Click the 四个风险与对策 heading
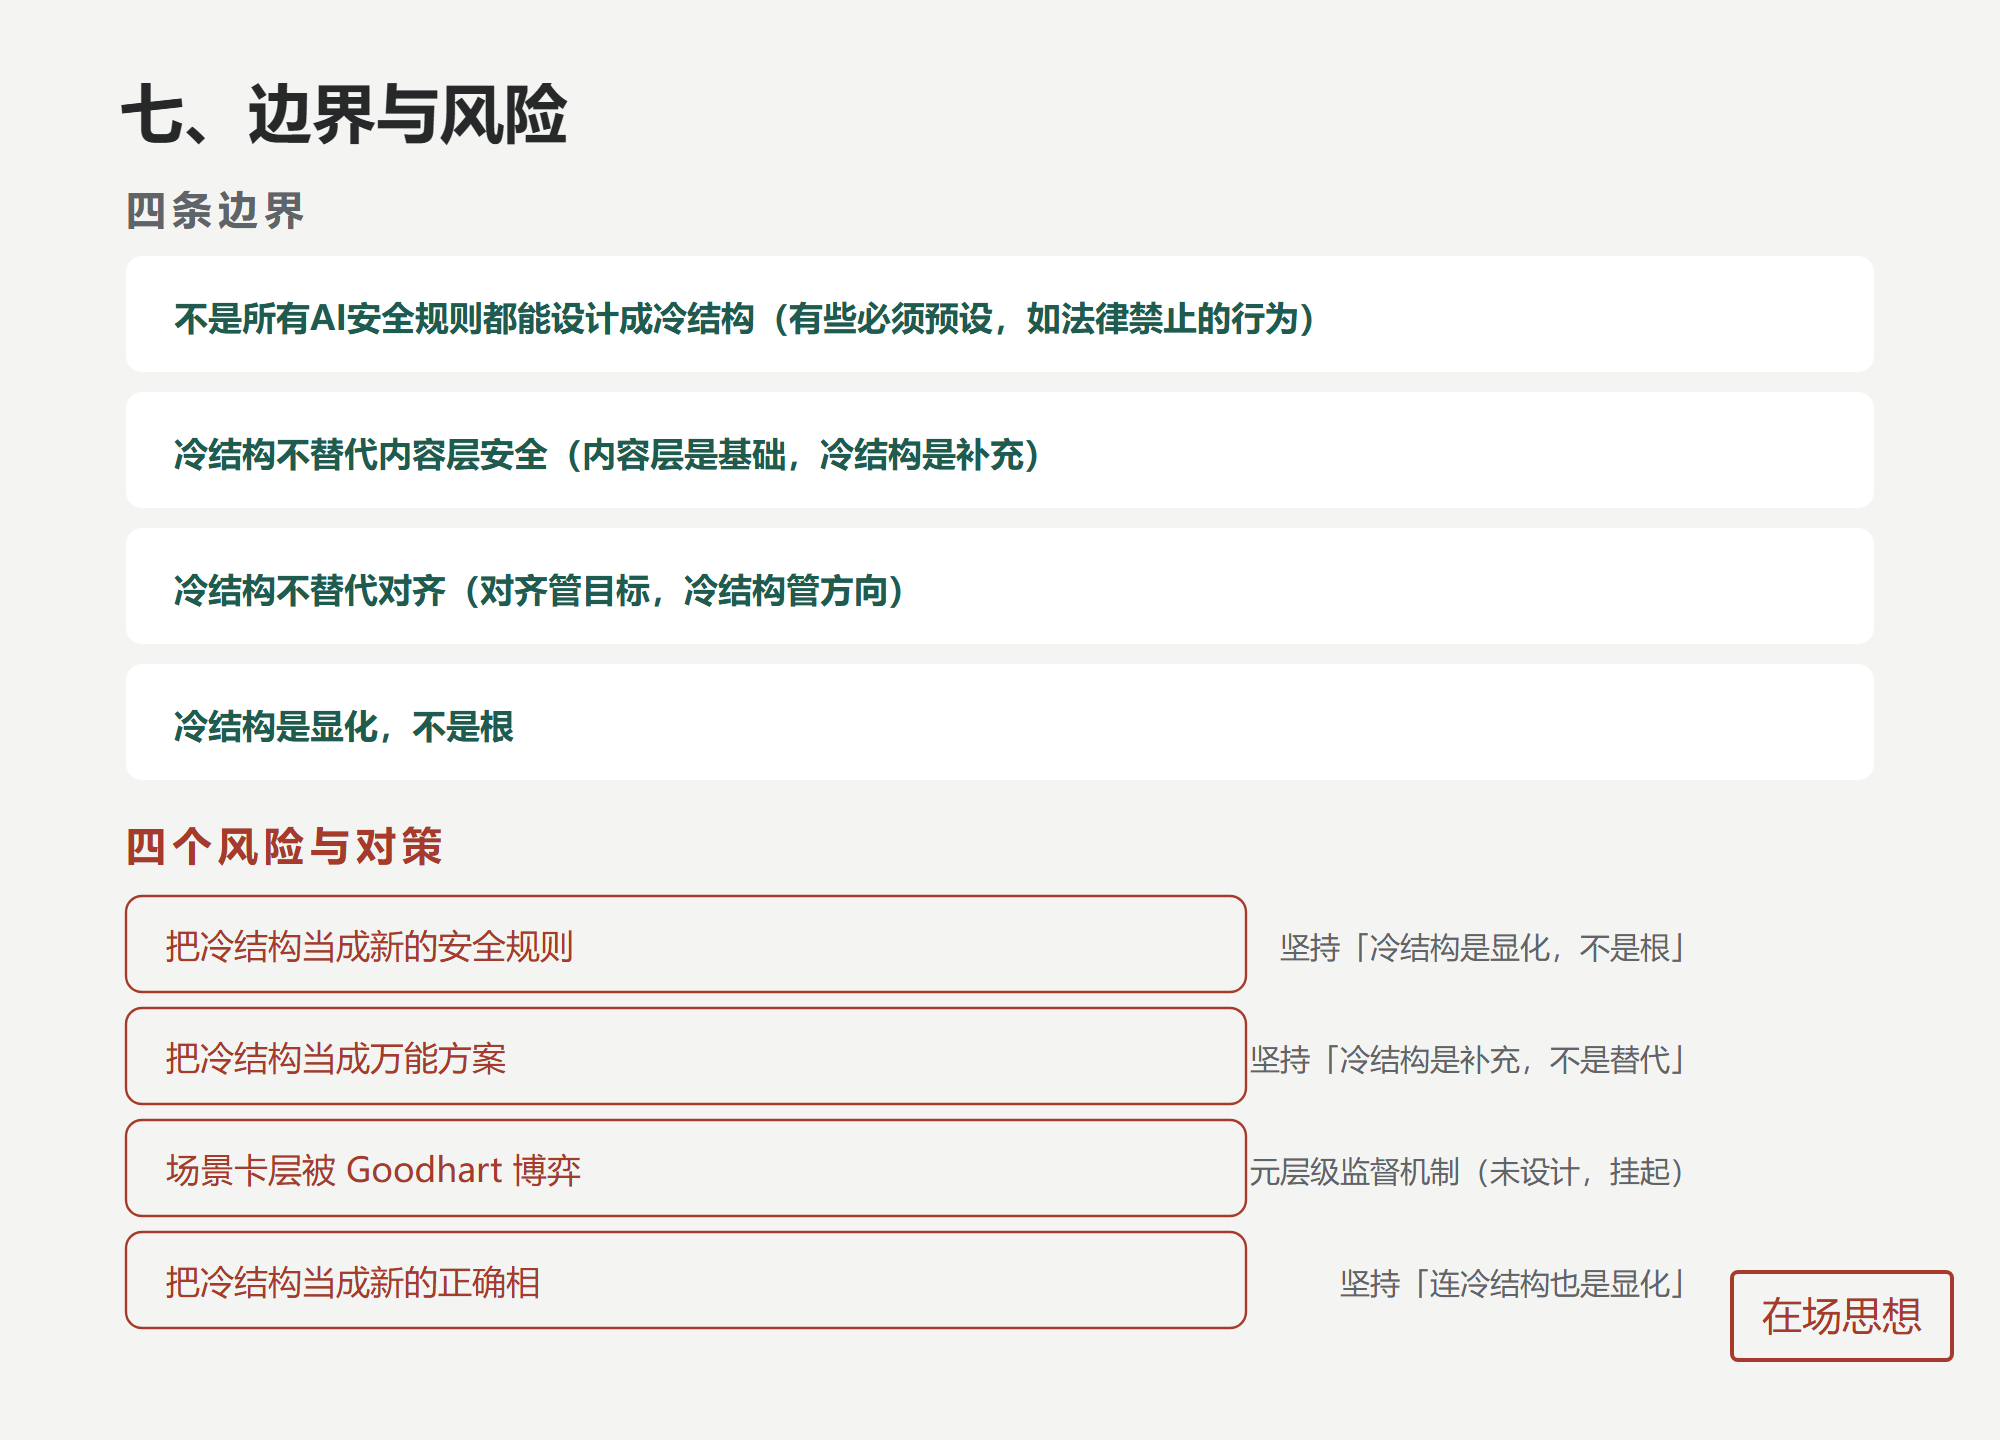Screen dimensions: 2000x1440 tap(284, 847)
